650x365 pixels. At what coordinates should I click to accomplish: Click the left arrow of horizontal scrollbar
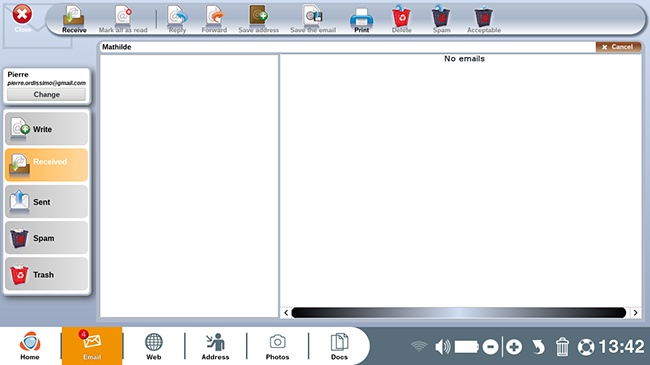point(286,313)
